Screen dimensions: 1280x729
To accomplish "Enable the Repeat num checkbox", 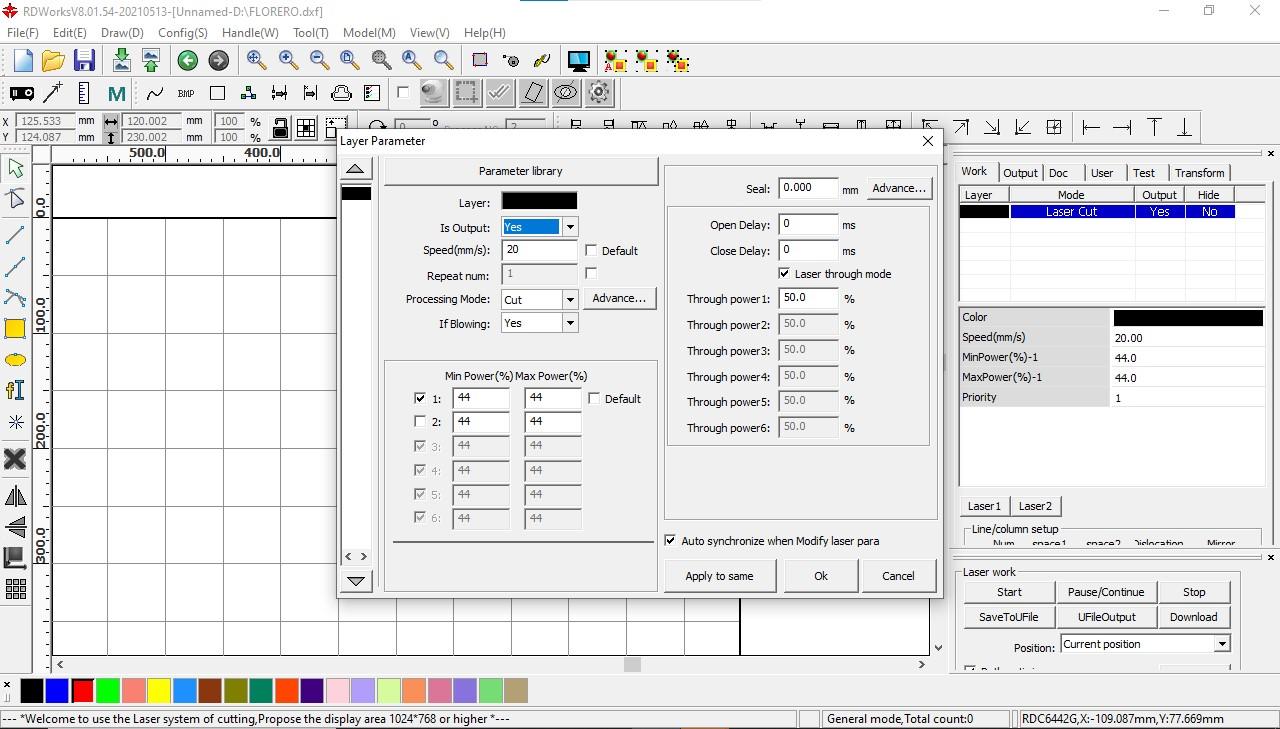I will 591,273.
